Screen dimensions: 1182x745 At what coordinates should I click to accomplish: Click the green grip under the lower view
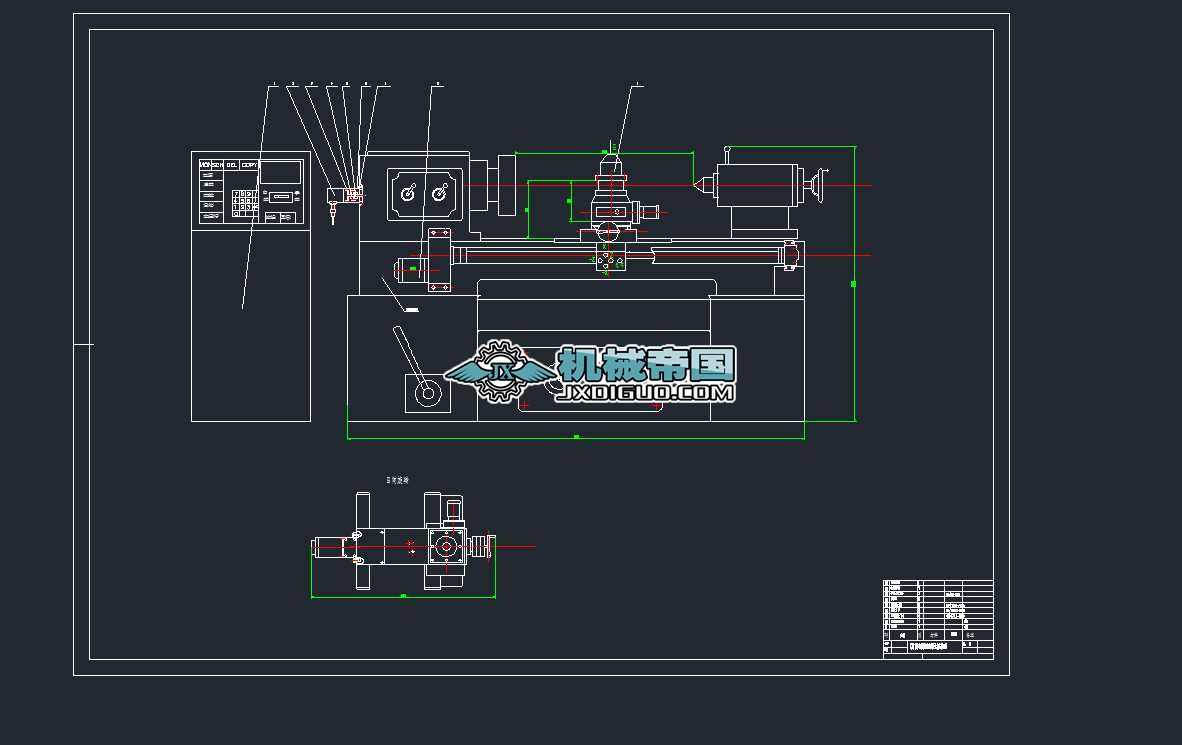tap(403, 596)
